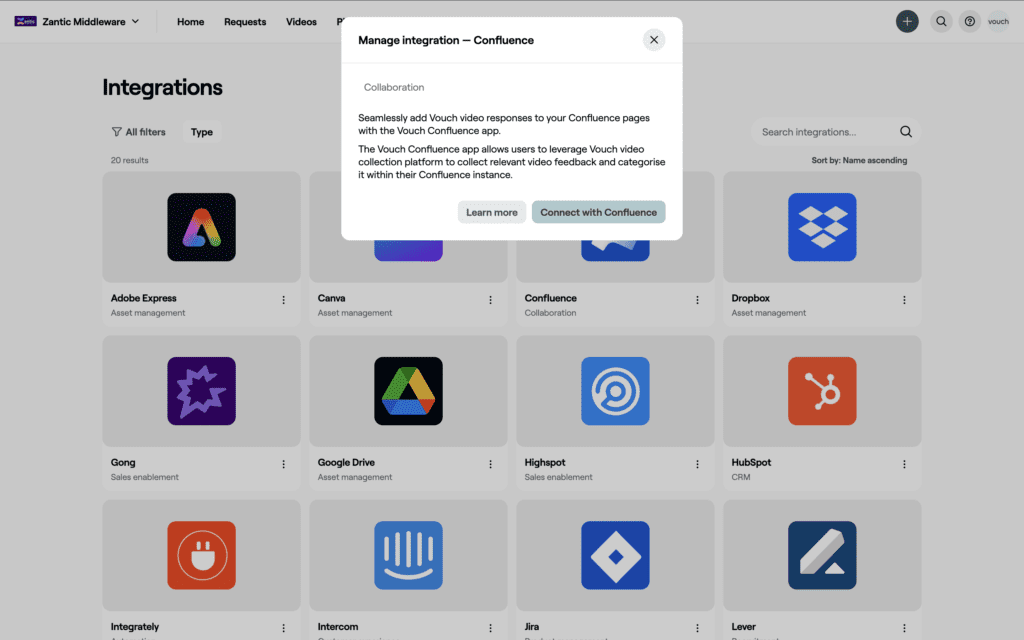Click the Intercom app icon
Image resolution: width=1024 pixels, height=640 pixels.
pyautogui.click(x=408, y=555)
